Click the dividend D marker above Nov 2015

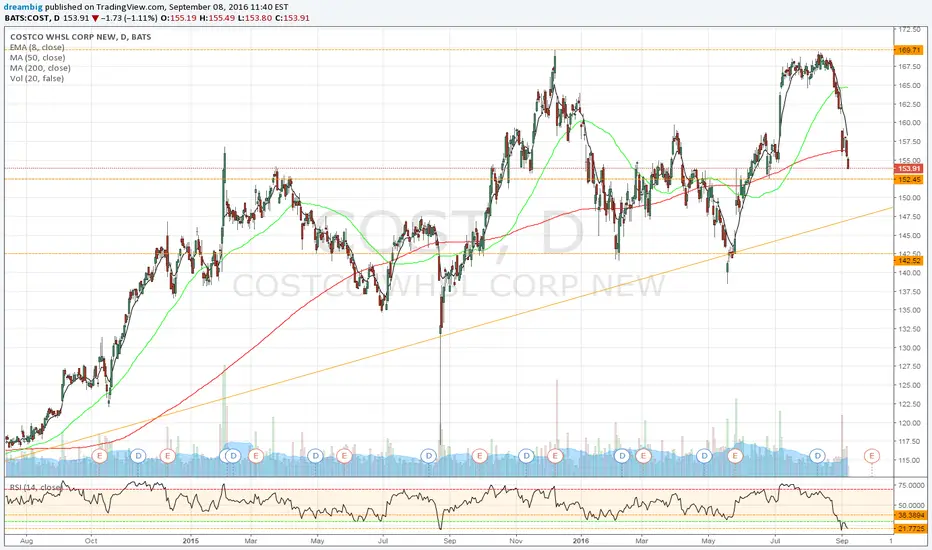[x=525, y=456]
